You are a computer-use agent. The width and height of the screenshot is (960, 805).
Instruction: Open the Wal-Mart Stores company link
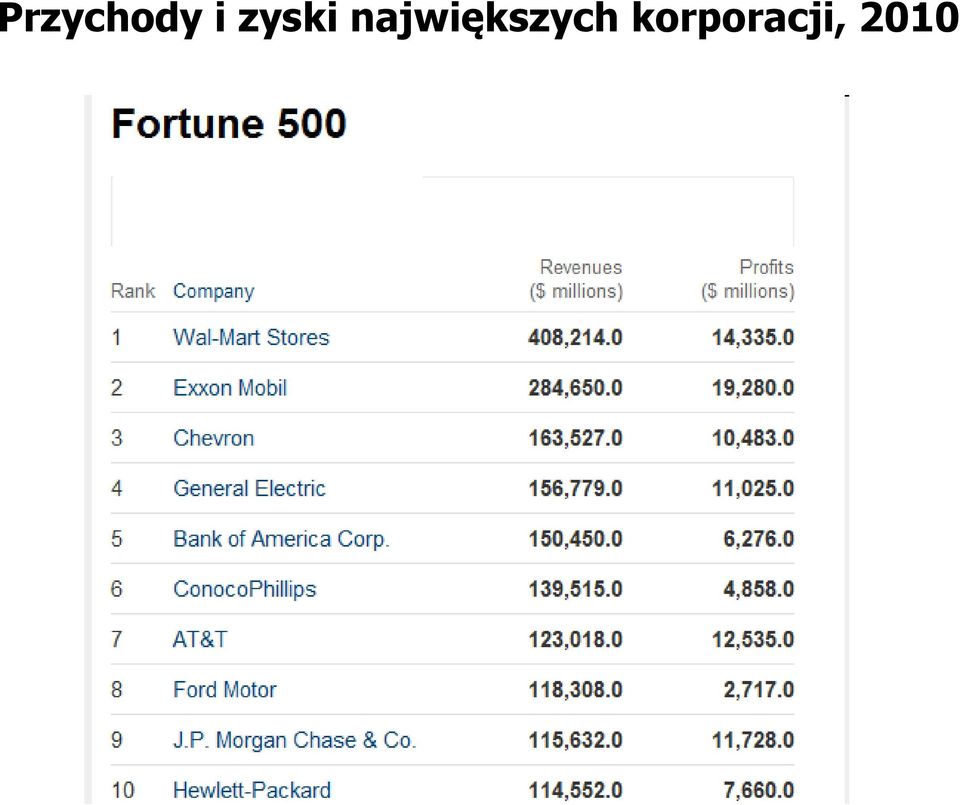pos(251,337)
